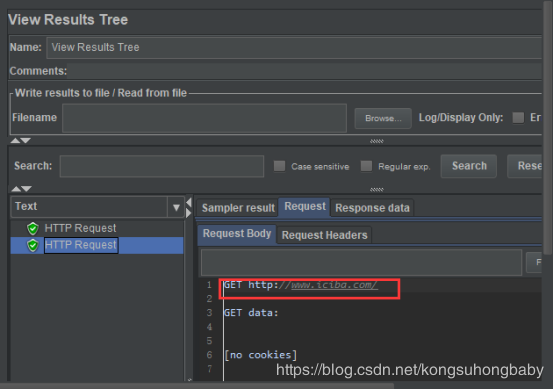This screenshot has width=554, height=389.
Task: Click the '[no cookies]' line in request body
Action: 261,355
